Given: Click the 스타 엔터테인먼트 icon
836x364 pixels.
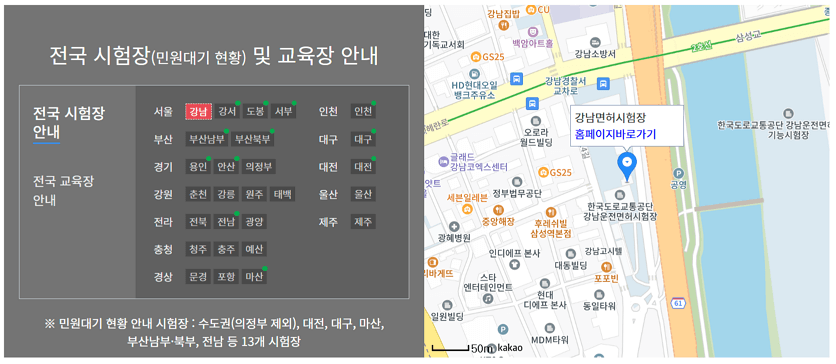Looking at the screenshot, I should coord(487,300).
